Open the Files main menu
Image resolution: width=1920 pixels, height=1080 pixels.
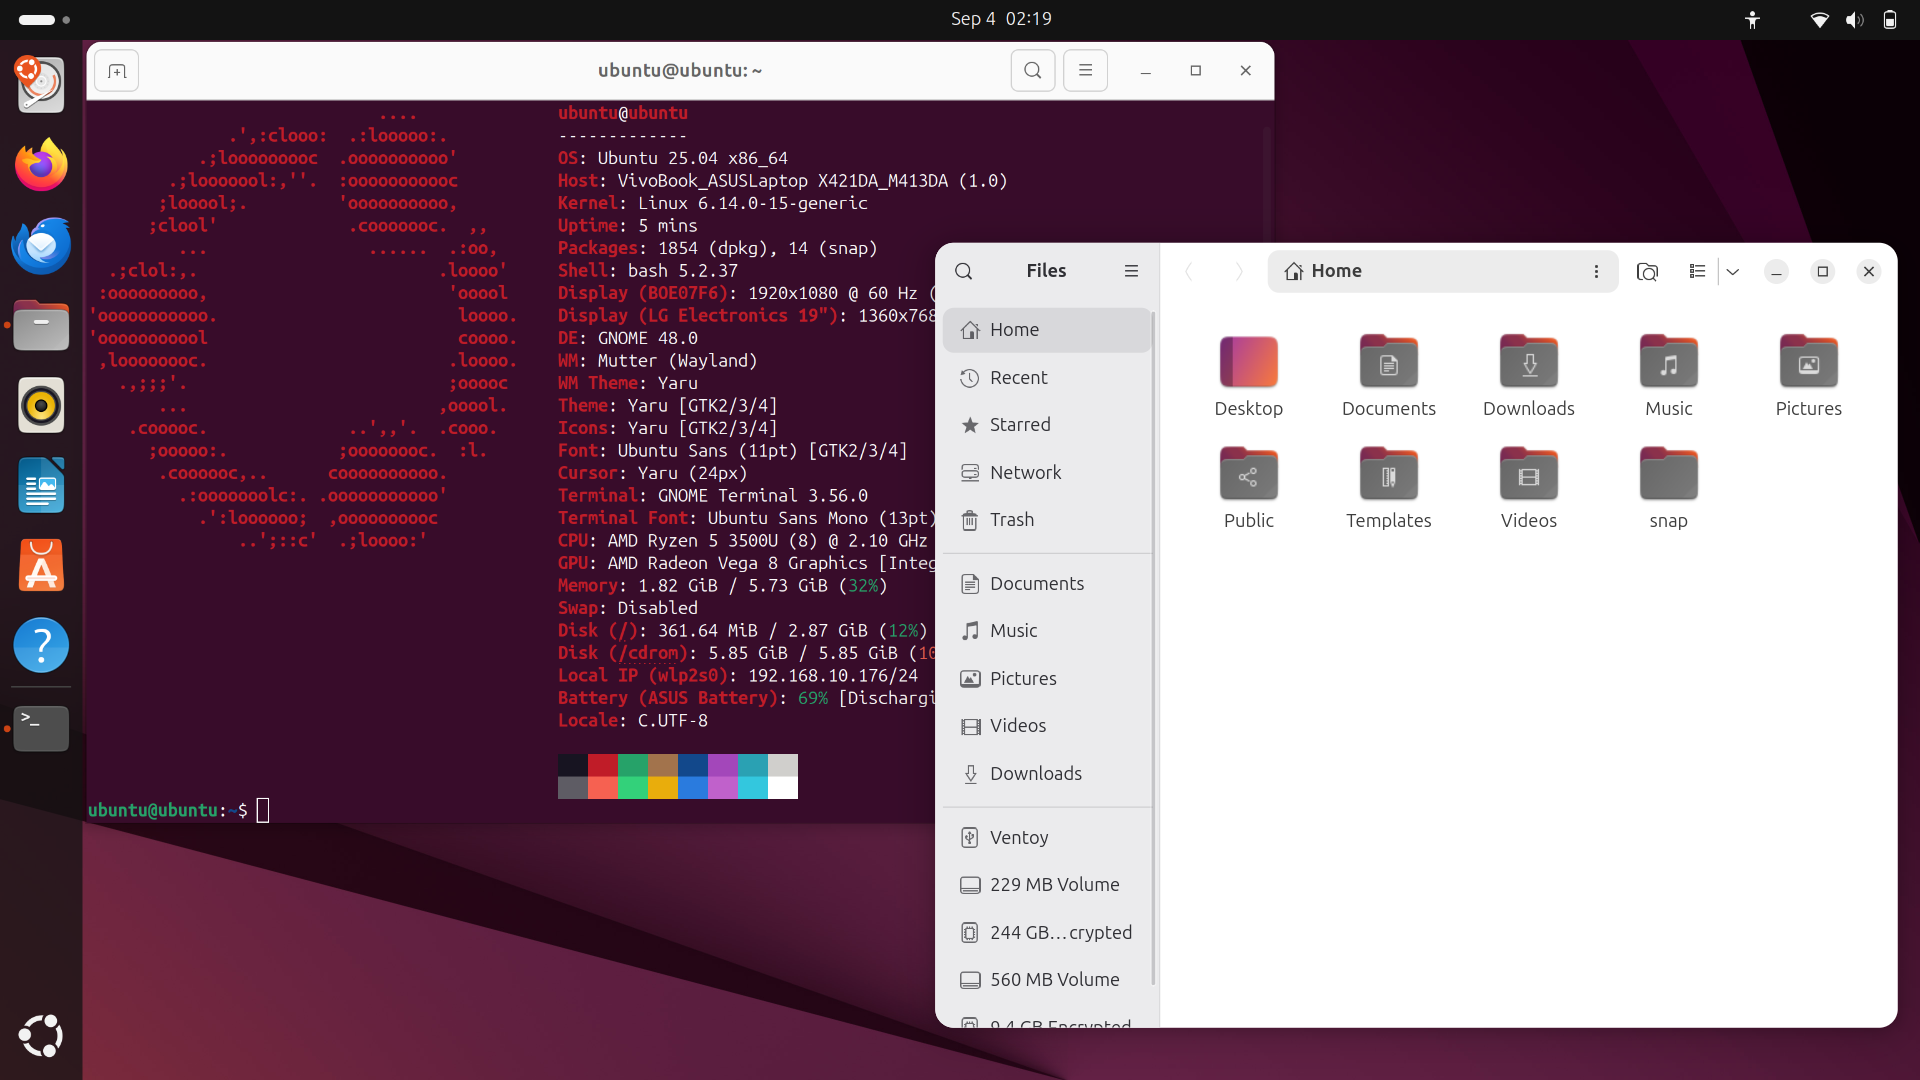(x=1131, y=271)
